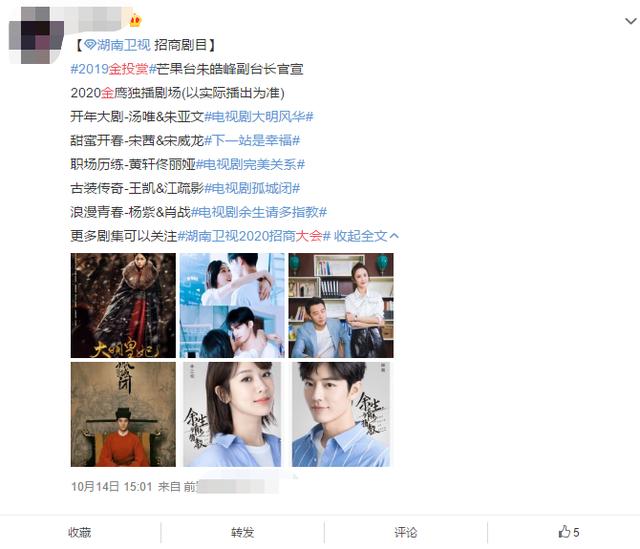Click the crown membership badge icon
This screenshot has width=640, height=549.
(135, 20)
